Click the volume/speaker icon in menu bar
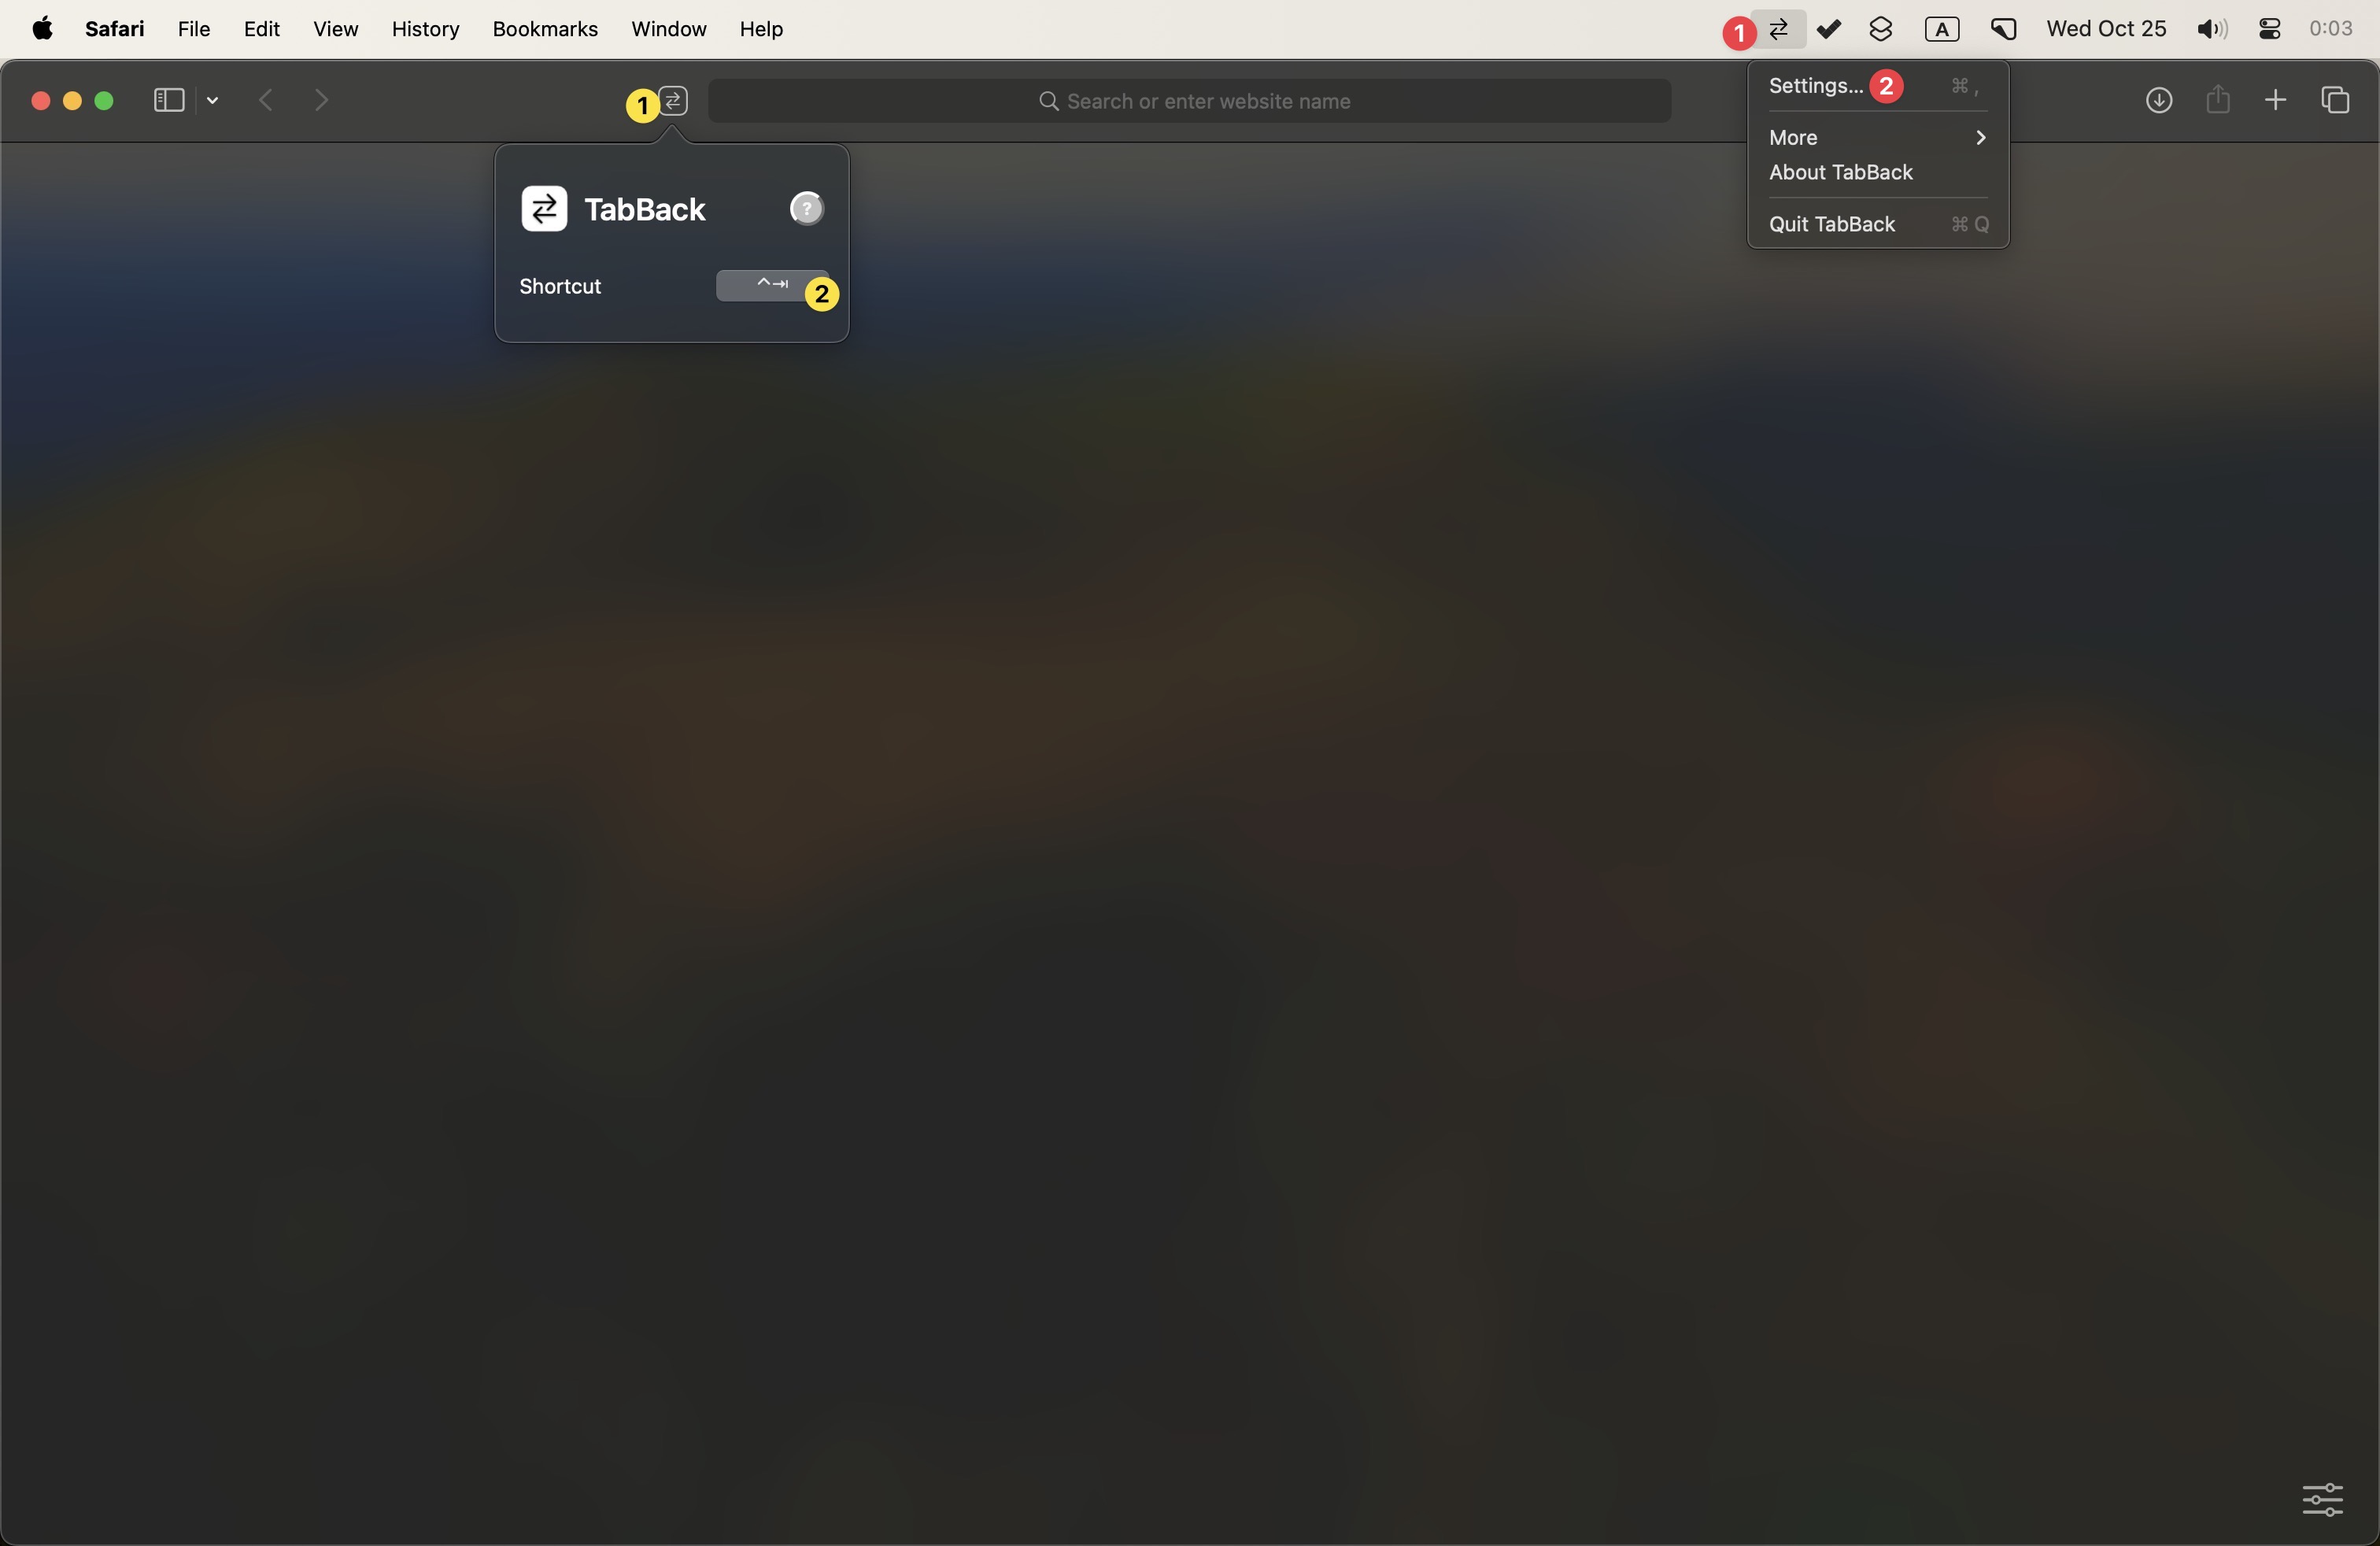 [2212, 26]
